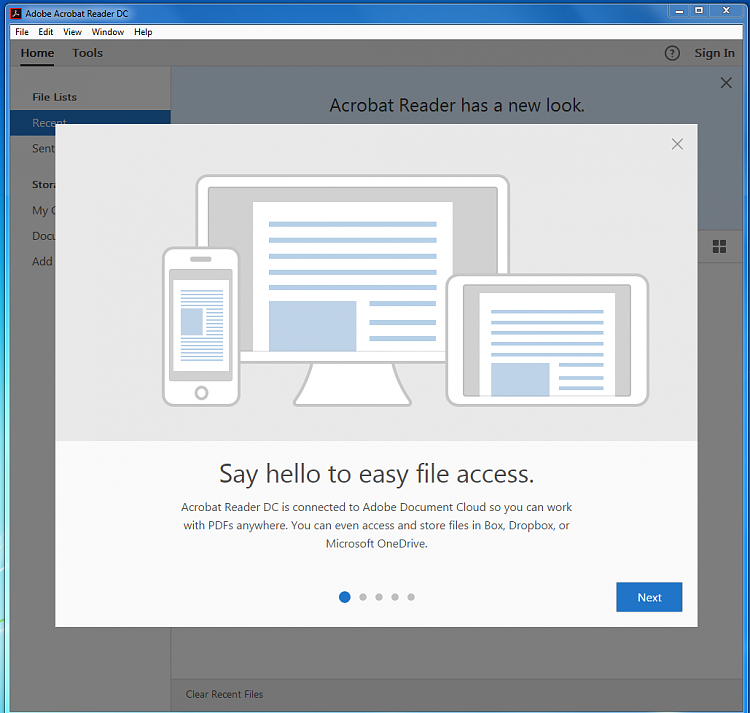Click the 'File Lists' sidebar heading
The height and width of the screenshot is (713, 750).
point(55,97)
